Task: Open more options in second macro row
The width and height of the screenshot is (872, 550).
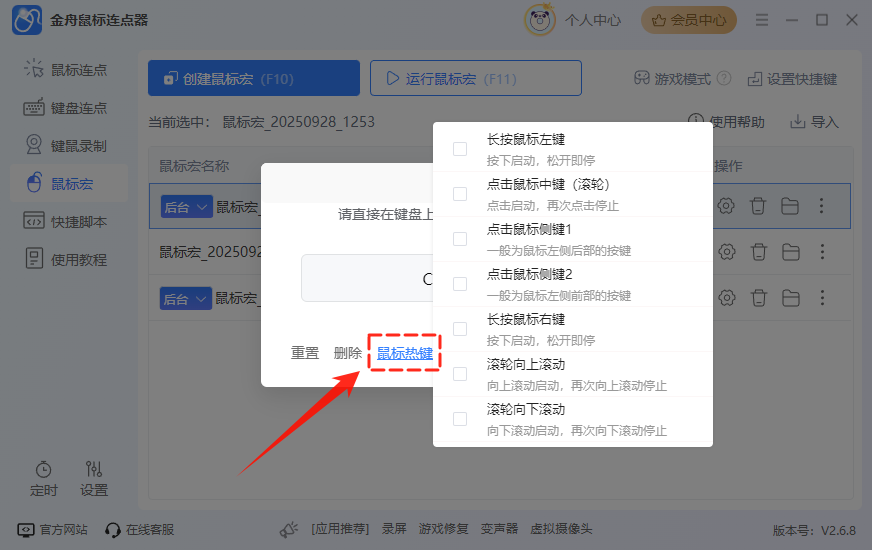Action: [823, 252]
